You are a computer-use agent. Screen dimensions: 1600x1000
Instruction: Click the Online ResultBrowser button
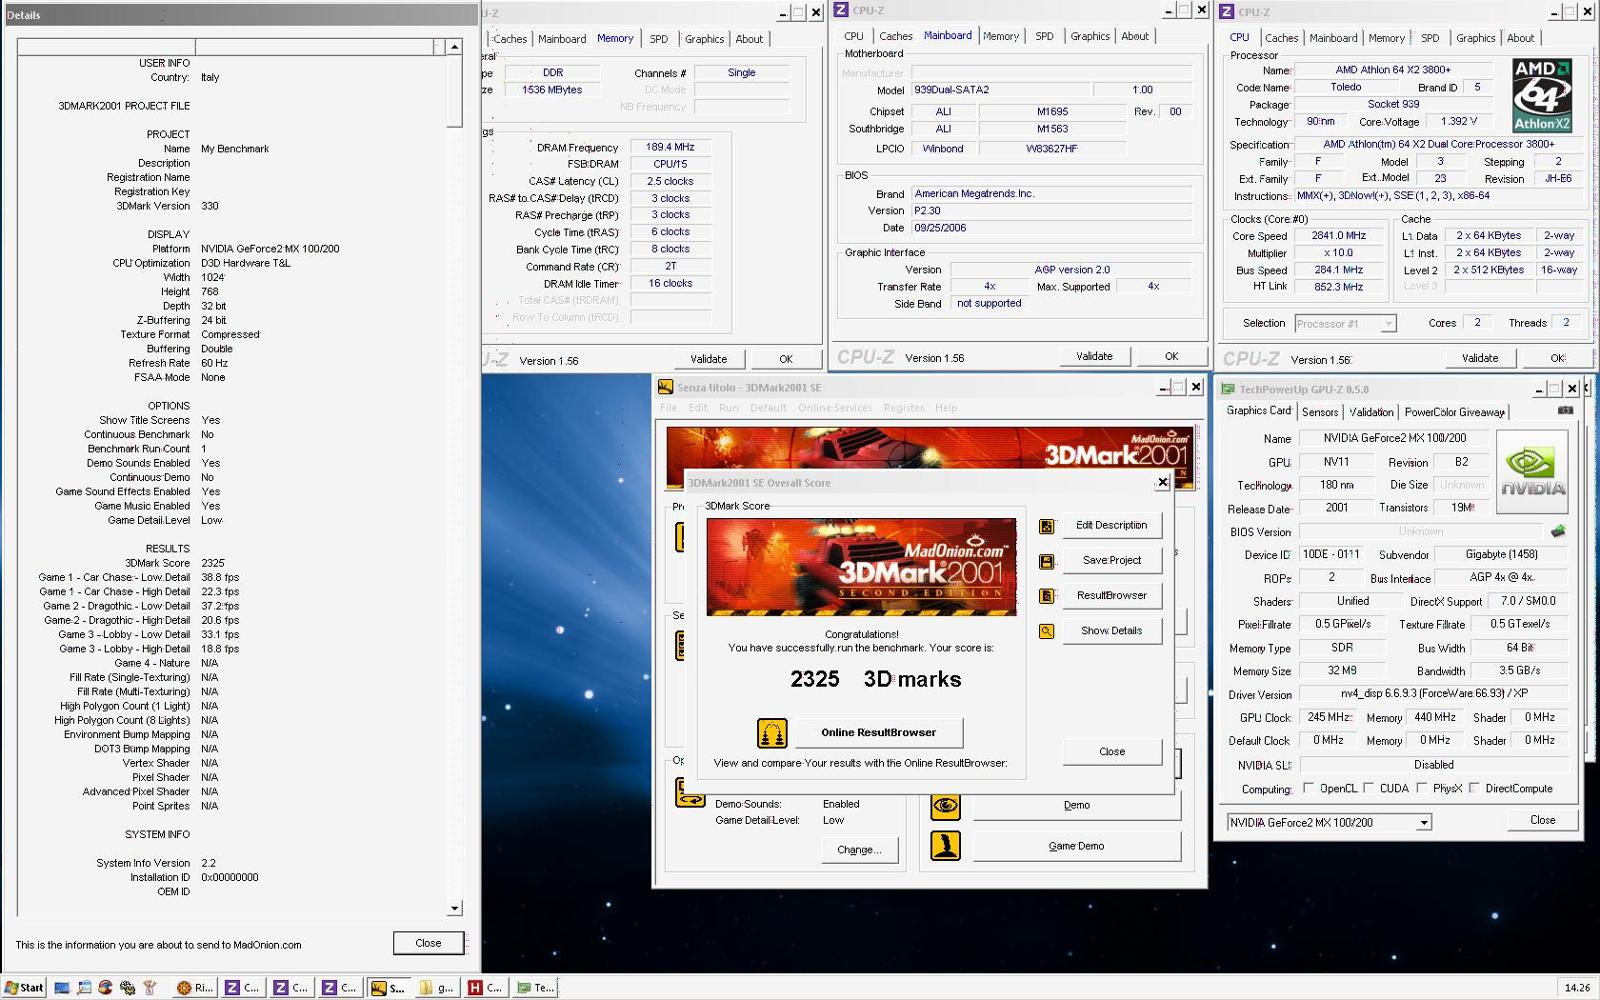[x=879, y=733]
